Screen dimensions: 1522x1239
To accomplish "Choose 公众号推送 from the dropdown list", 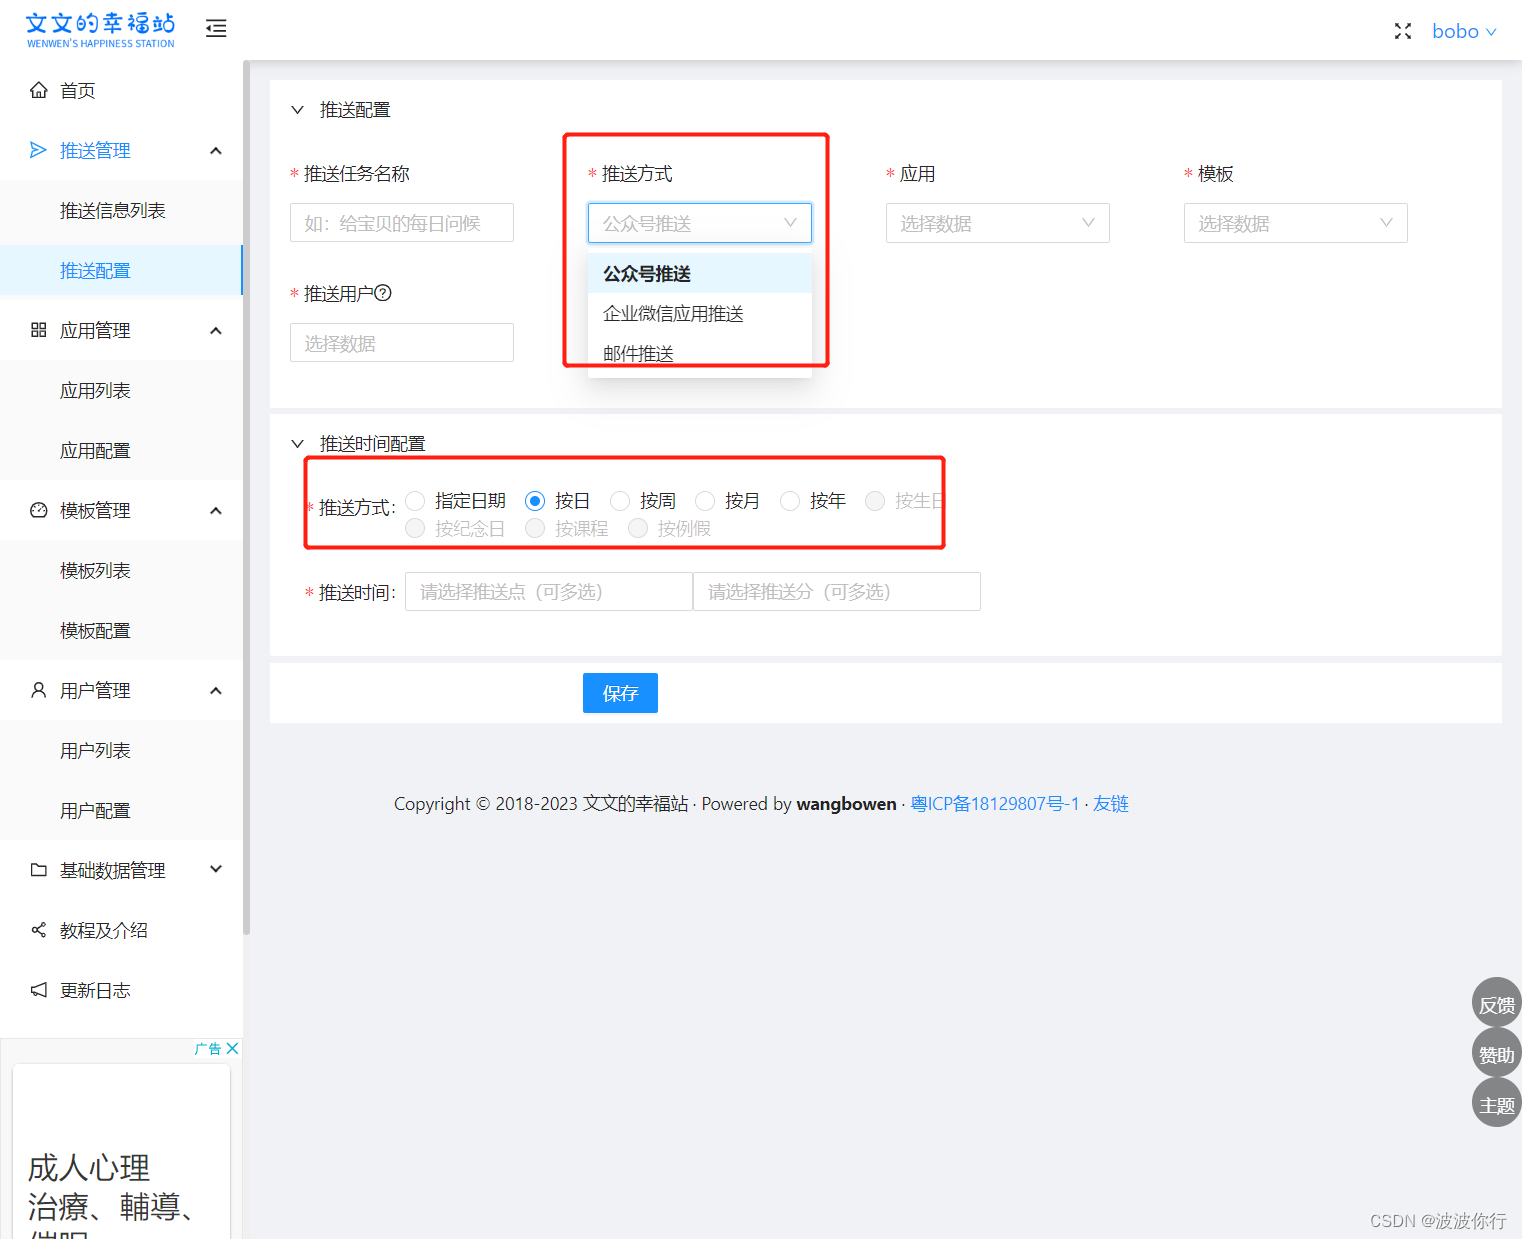I will click(x=700, y=273).
